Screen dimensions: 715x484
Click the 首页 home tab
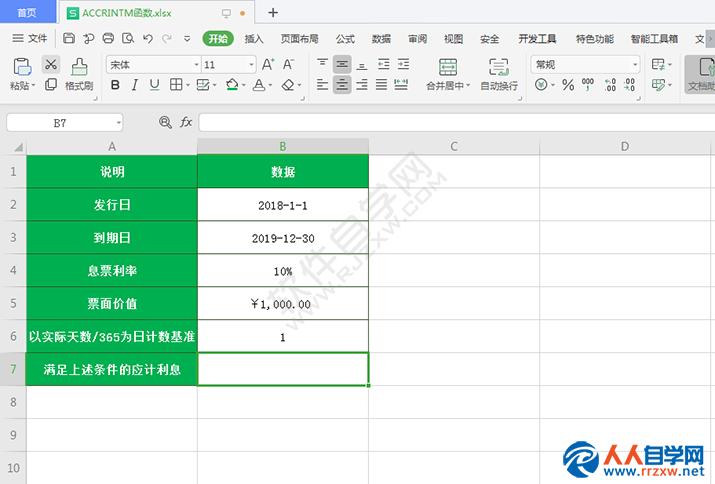tap(27, 12)
